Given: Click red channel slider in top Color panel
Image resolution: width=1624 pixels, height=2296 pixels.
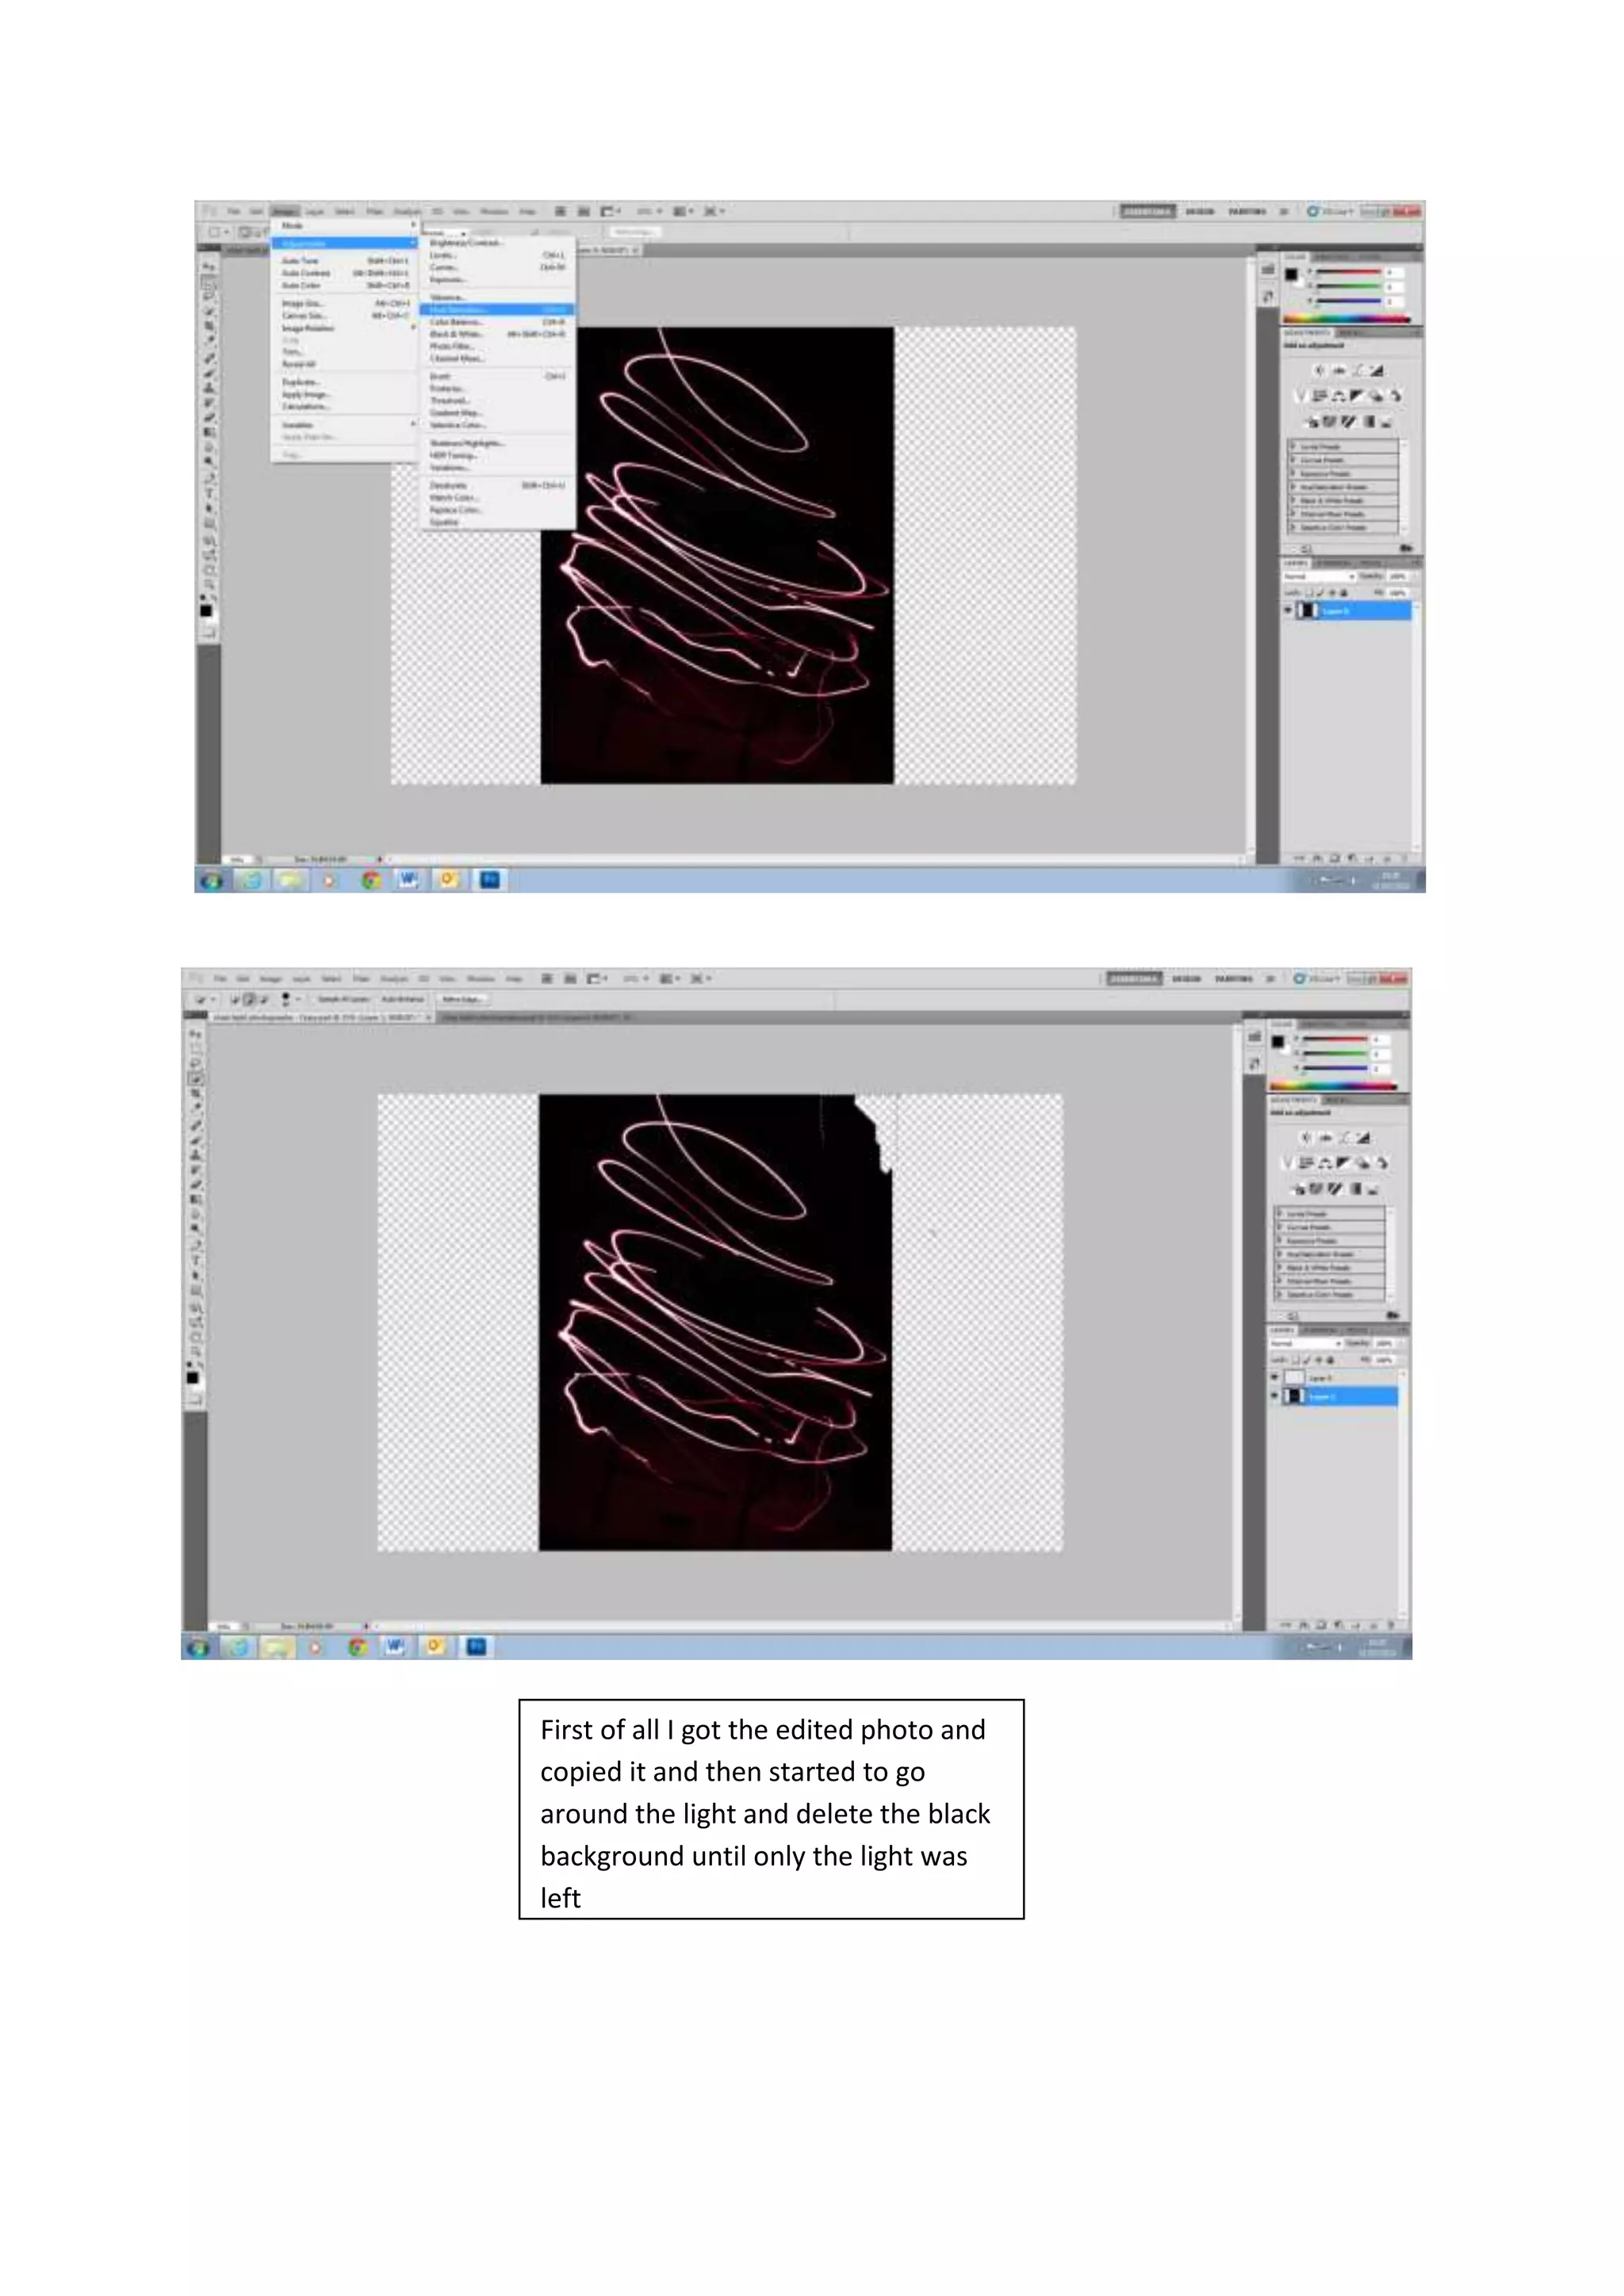Looking at the screenshot, I should click(1350, 272).
